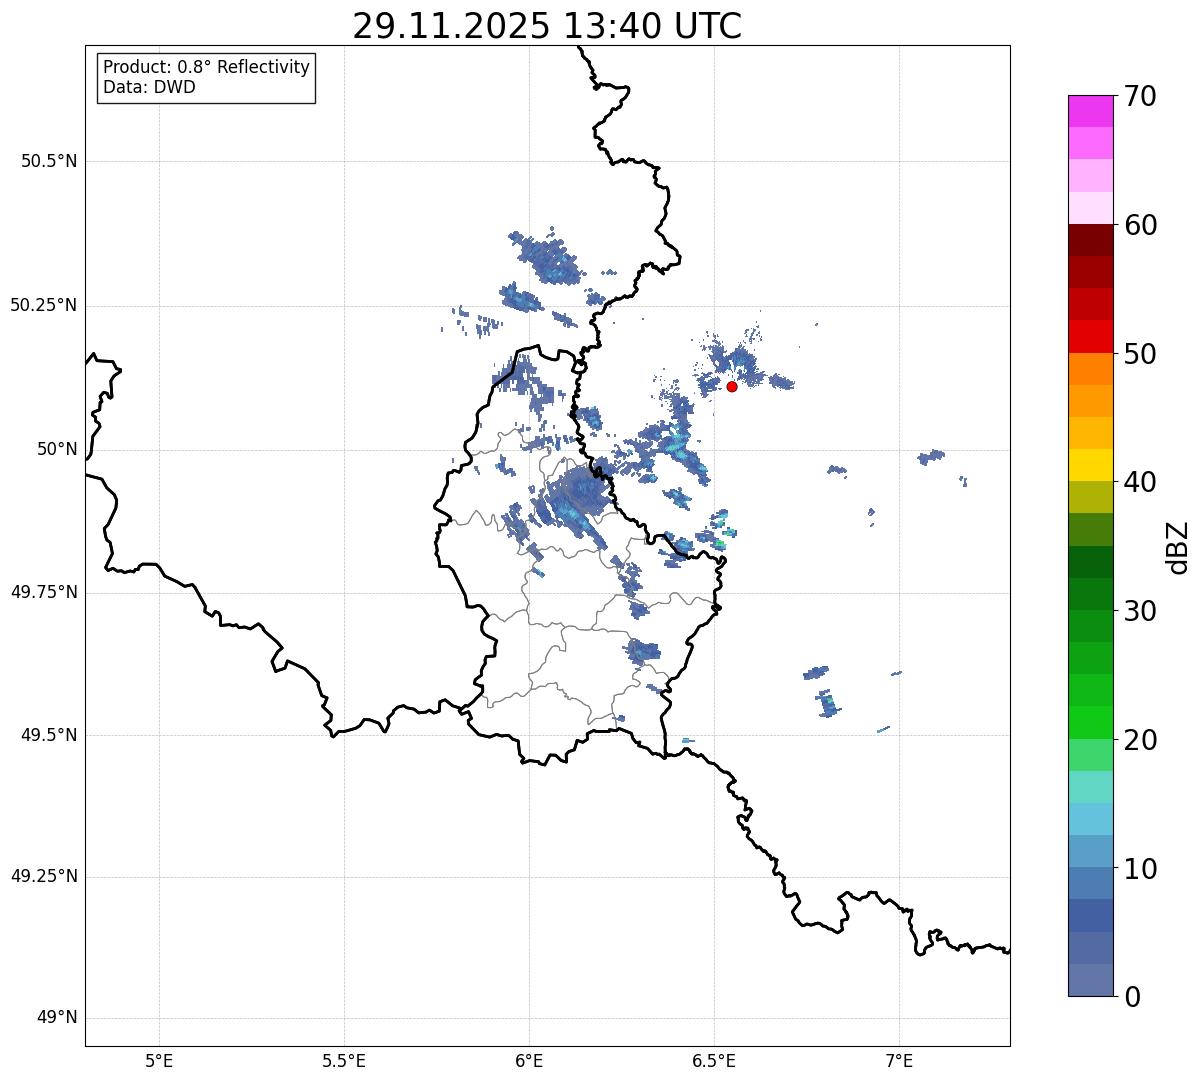Click the title "29.11.2025 13:40 UTC"
Screen dimensions: 1202x1081
(x=547, y=26)
